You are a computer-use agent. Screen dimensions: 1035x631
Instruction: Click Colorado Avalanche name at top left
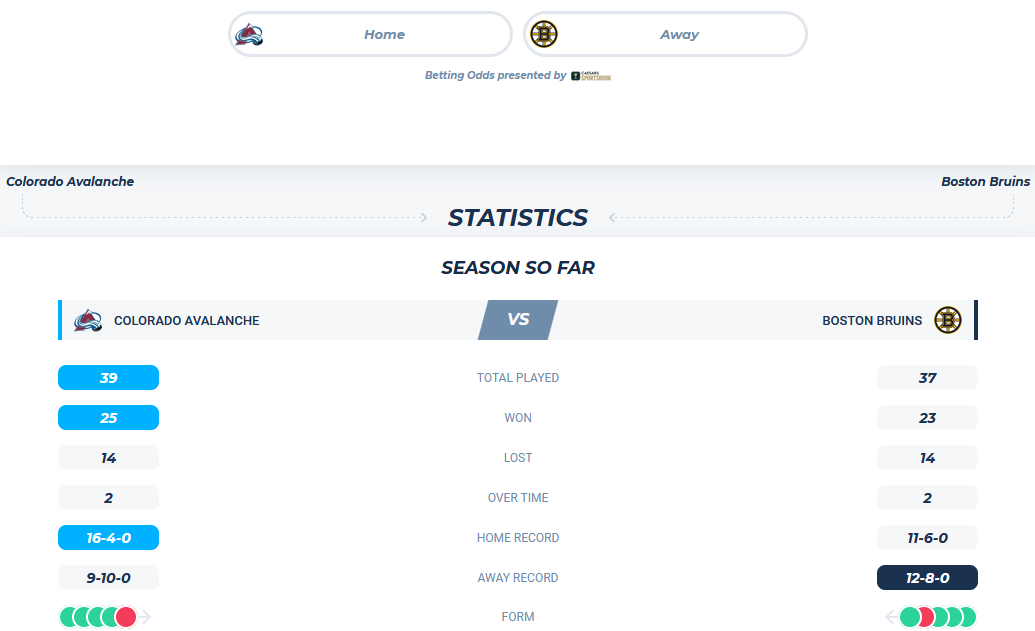70,182
